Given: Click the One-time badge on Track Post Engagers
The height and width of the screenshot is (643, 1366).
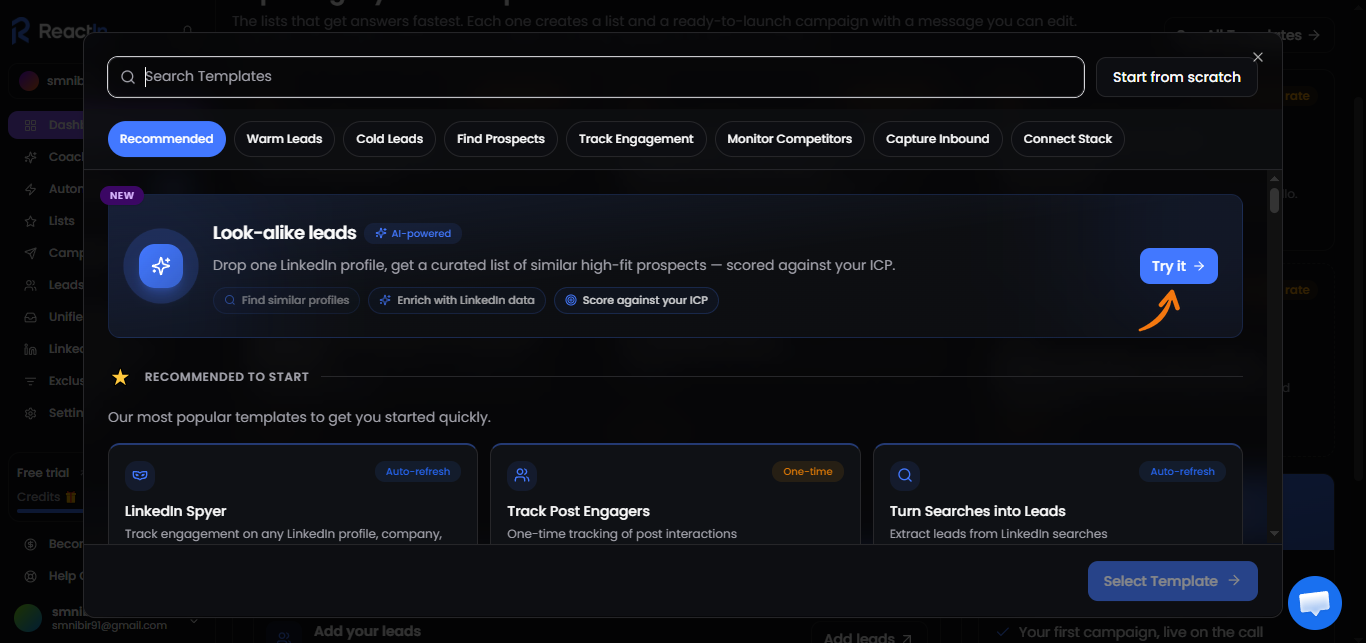Looking at the screenshot, I should pyautogui.click(x=808, y=471).
